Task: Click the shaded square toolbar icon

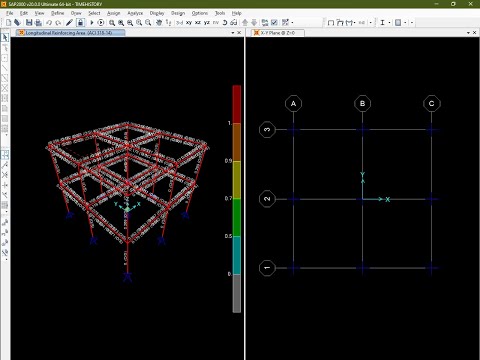Action: (x=398, y=22)
